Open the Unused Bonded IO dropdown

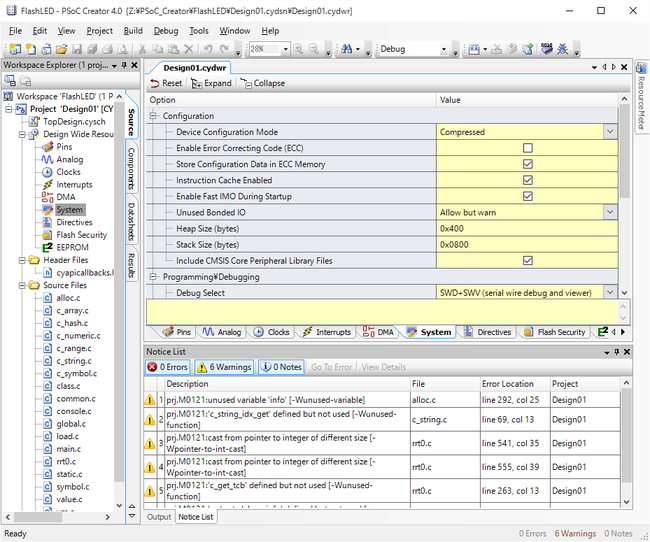609,212
